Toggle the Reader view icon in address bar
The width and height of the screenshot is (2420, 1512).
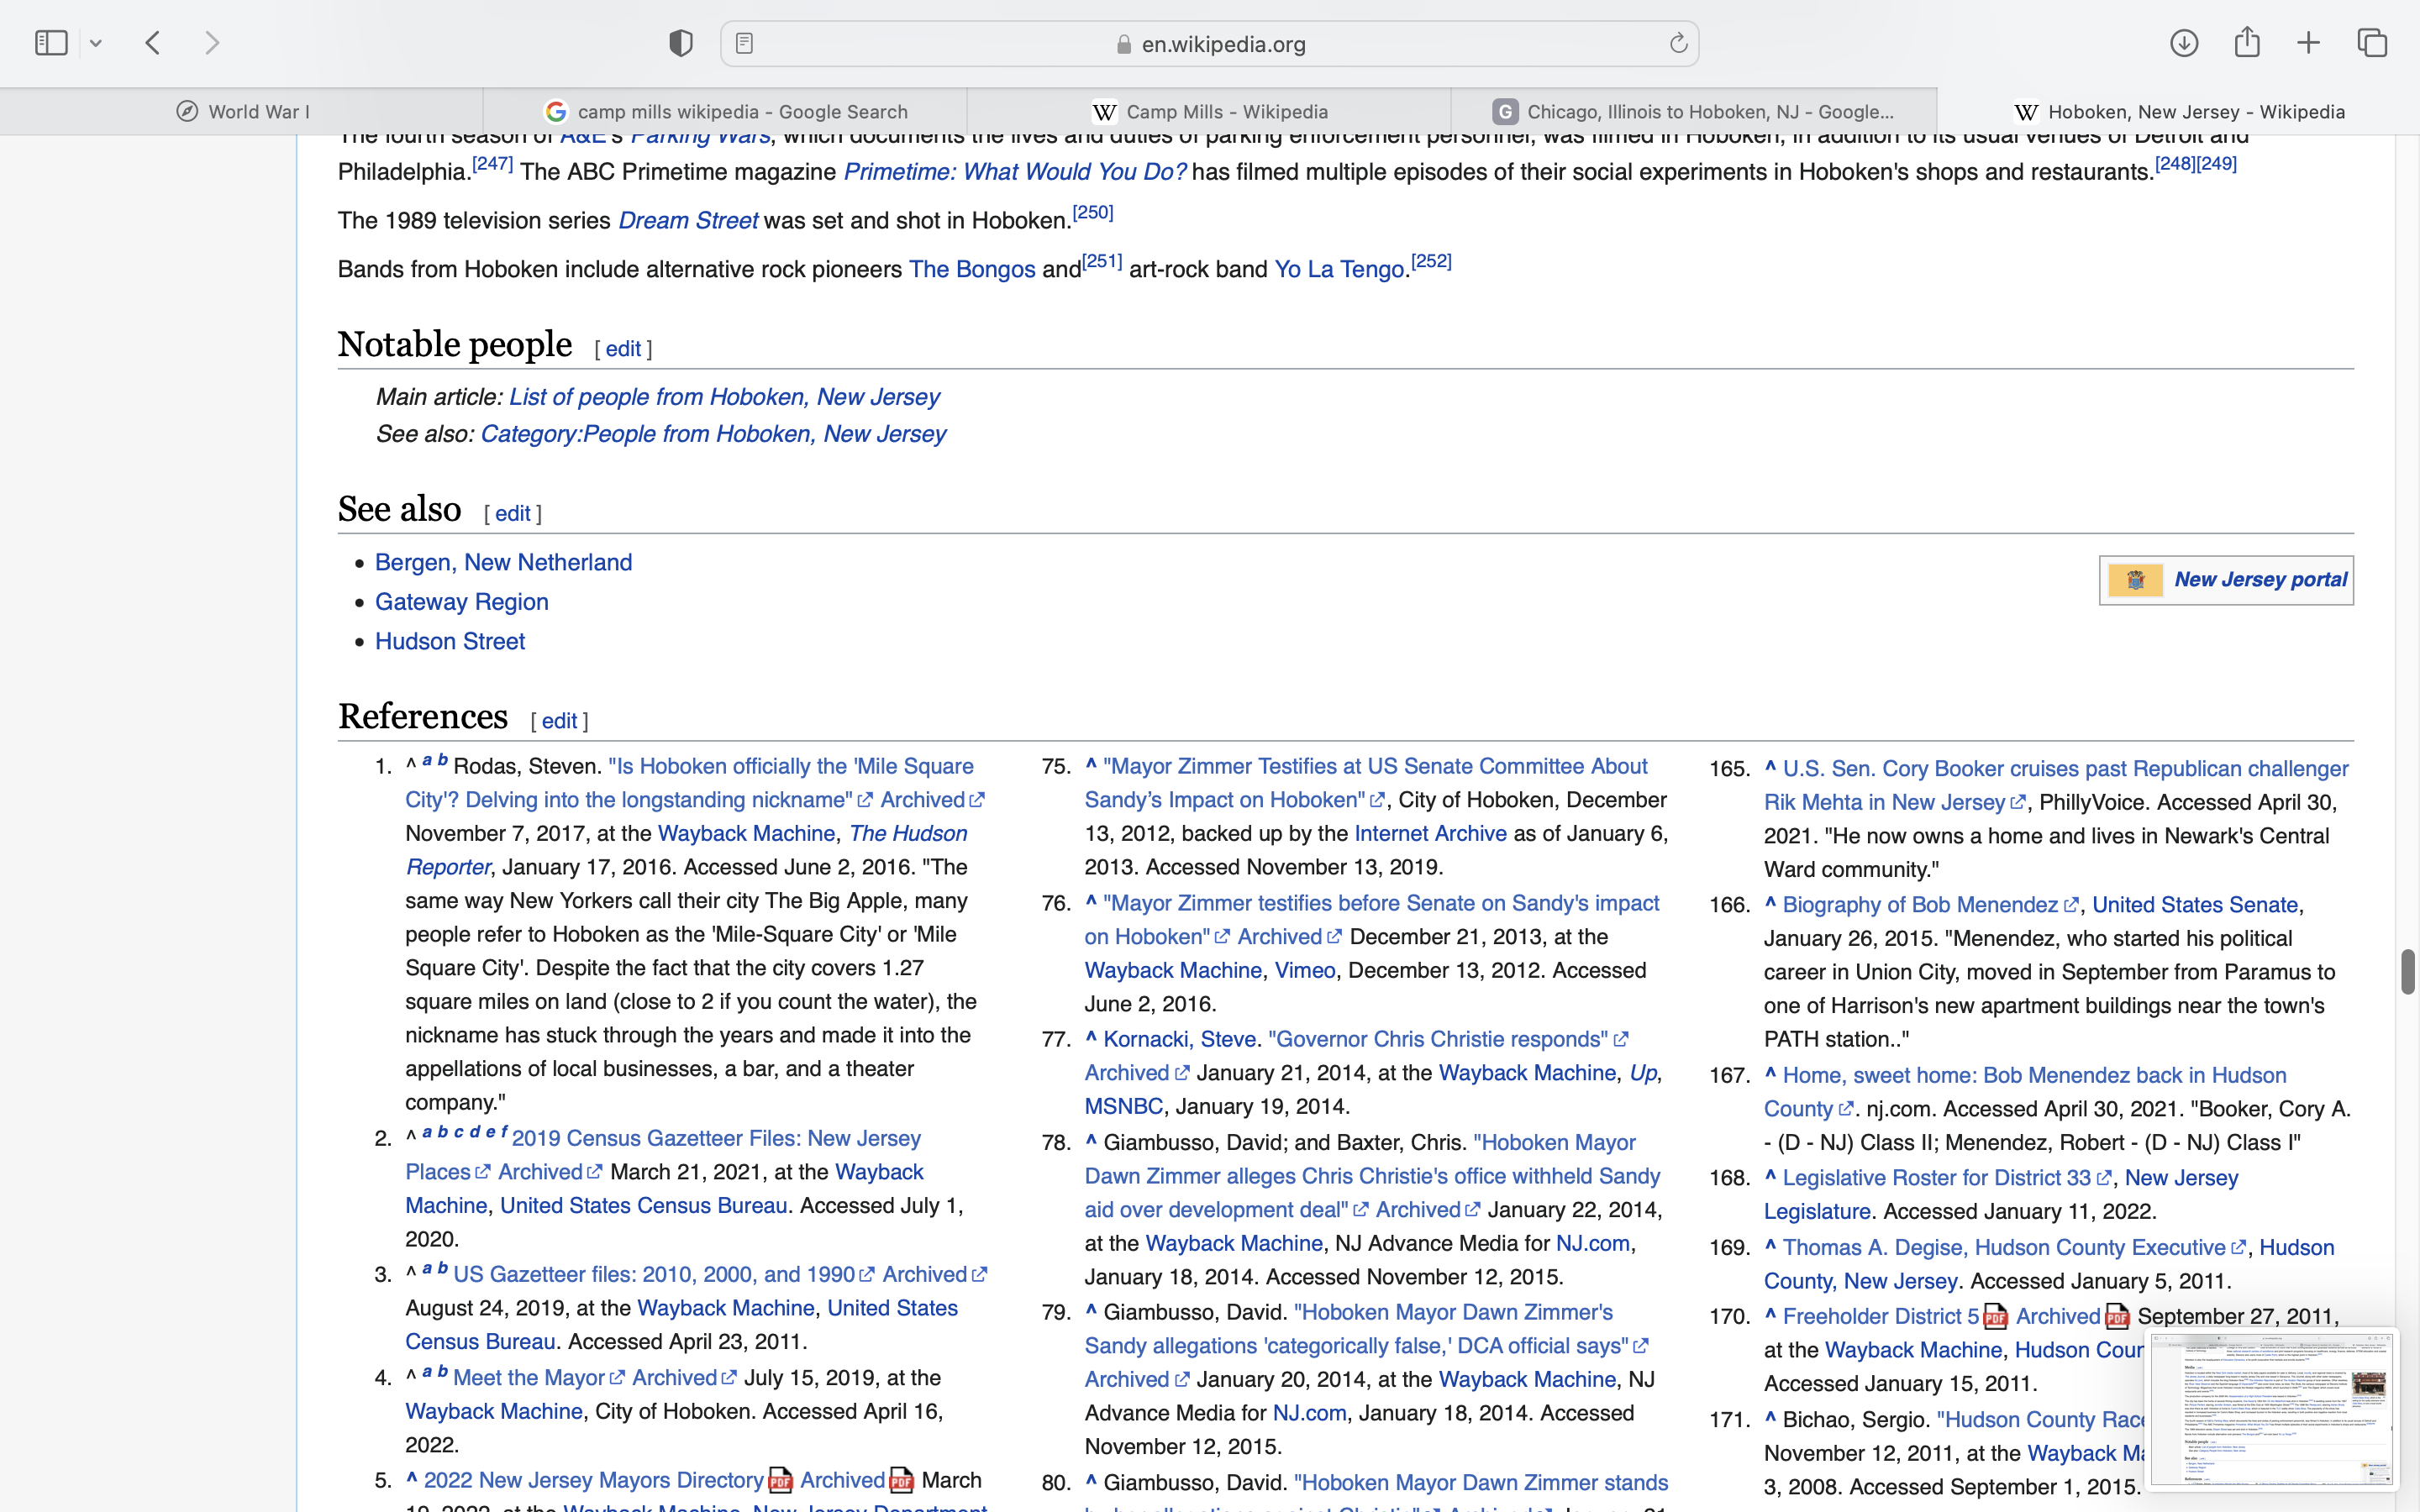(x=744, y=43)
